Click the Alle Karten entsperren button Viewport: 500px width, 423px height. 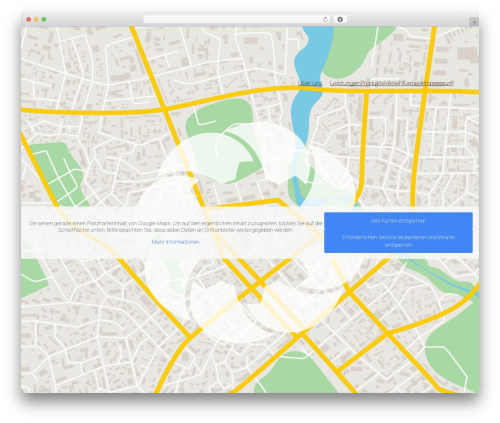click(x=398, y=221)
